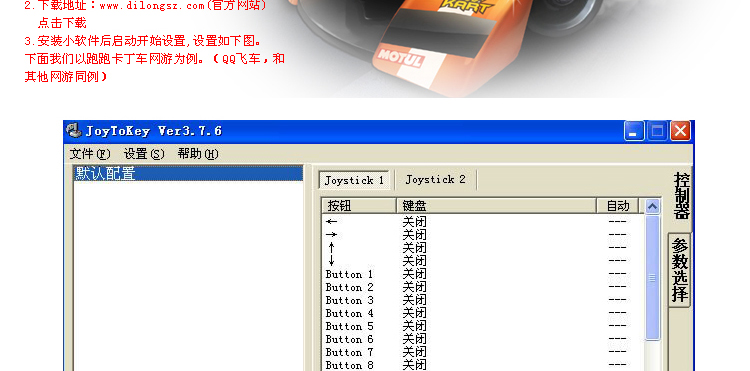Maximize the JoyToKey window
Screen dimensions: 750x371
pos(657,131)
